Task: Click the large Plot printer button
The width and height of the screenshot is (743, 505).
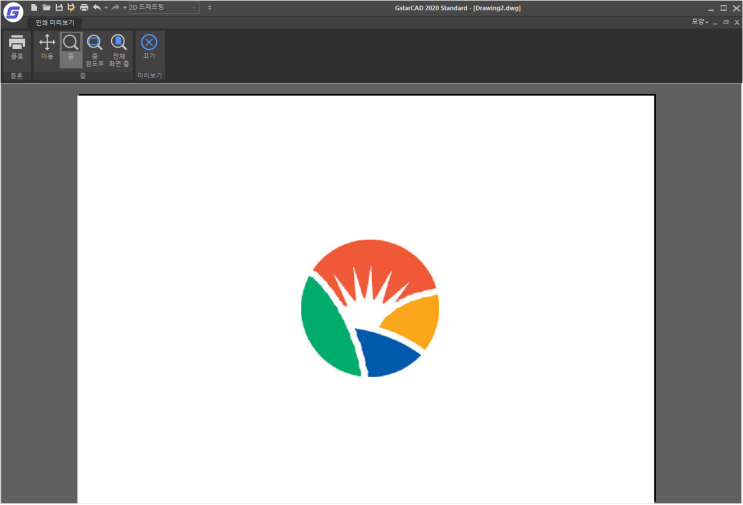Action: point(17,47)
